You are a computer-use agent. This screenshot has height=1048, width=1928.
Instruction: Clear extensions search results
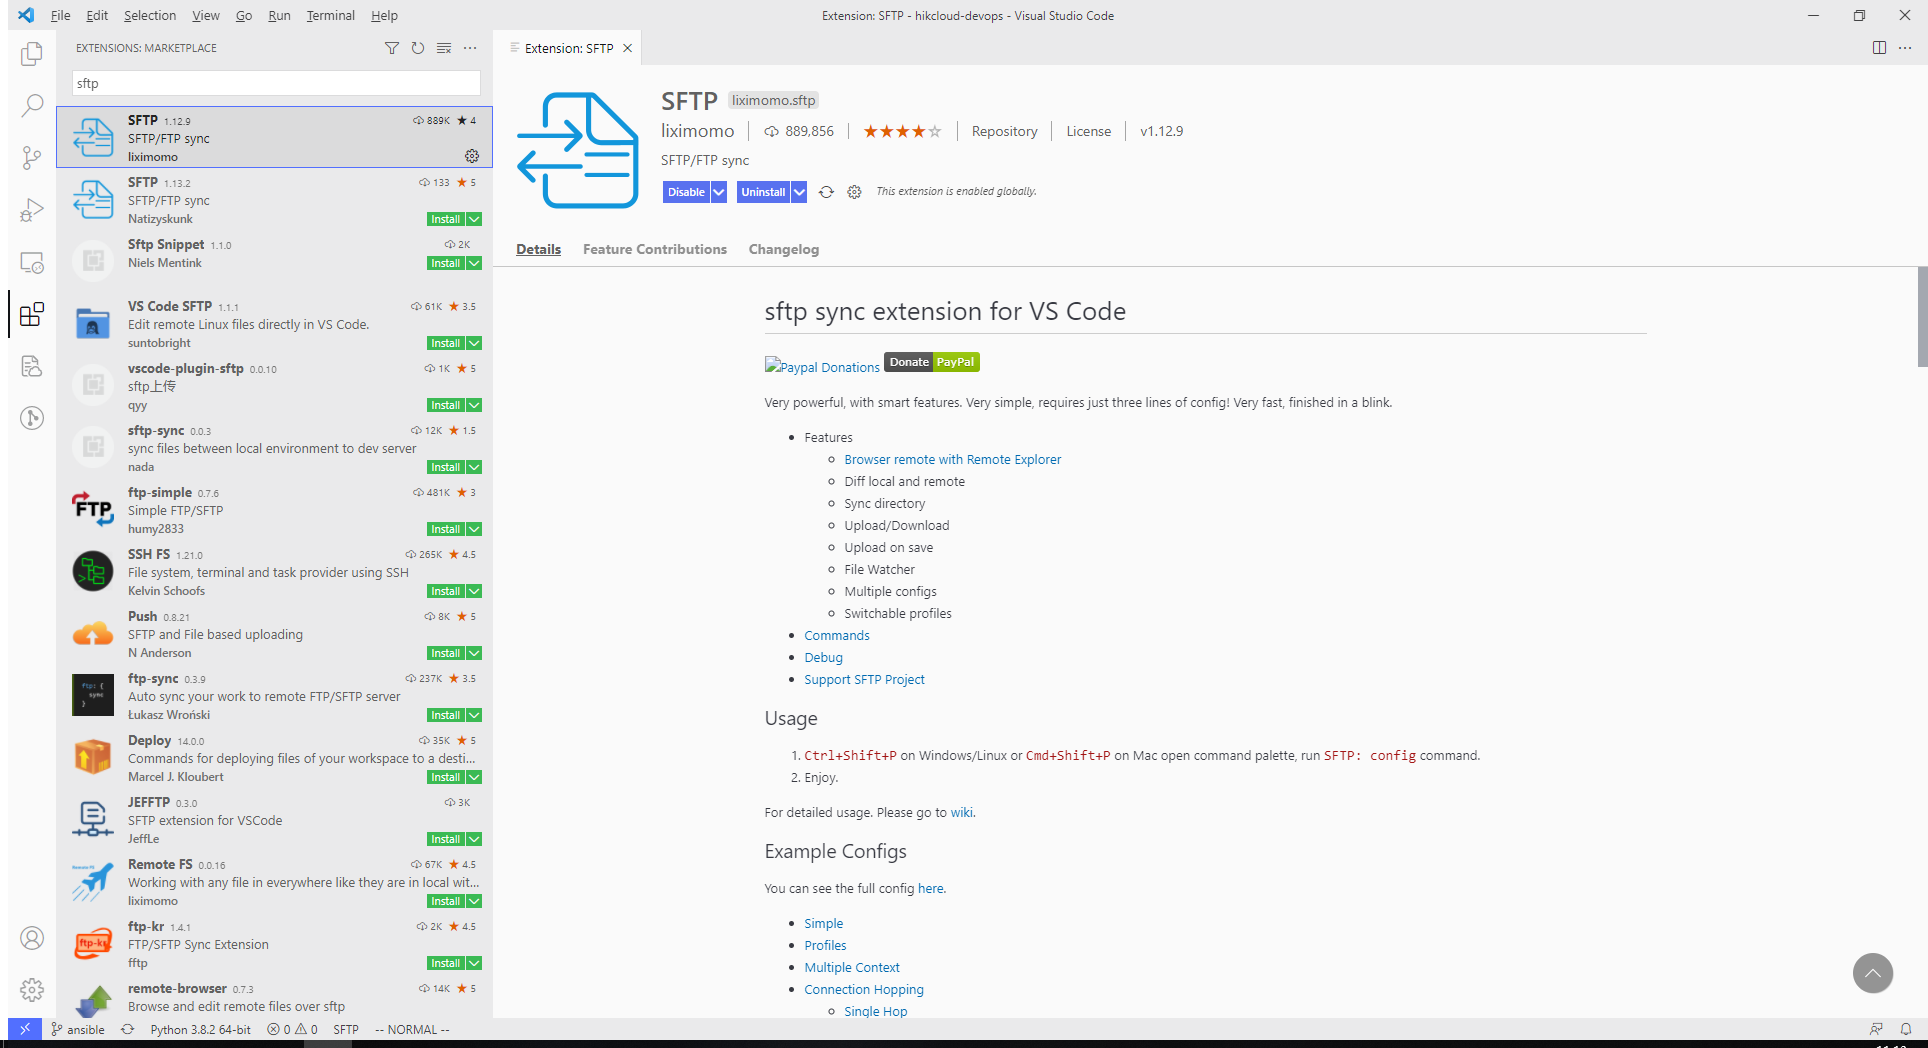coord(444,48)
